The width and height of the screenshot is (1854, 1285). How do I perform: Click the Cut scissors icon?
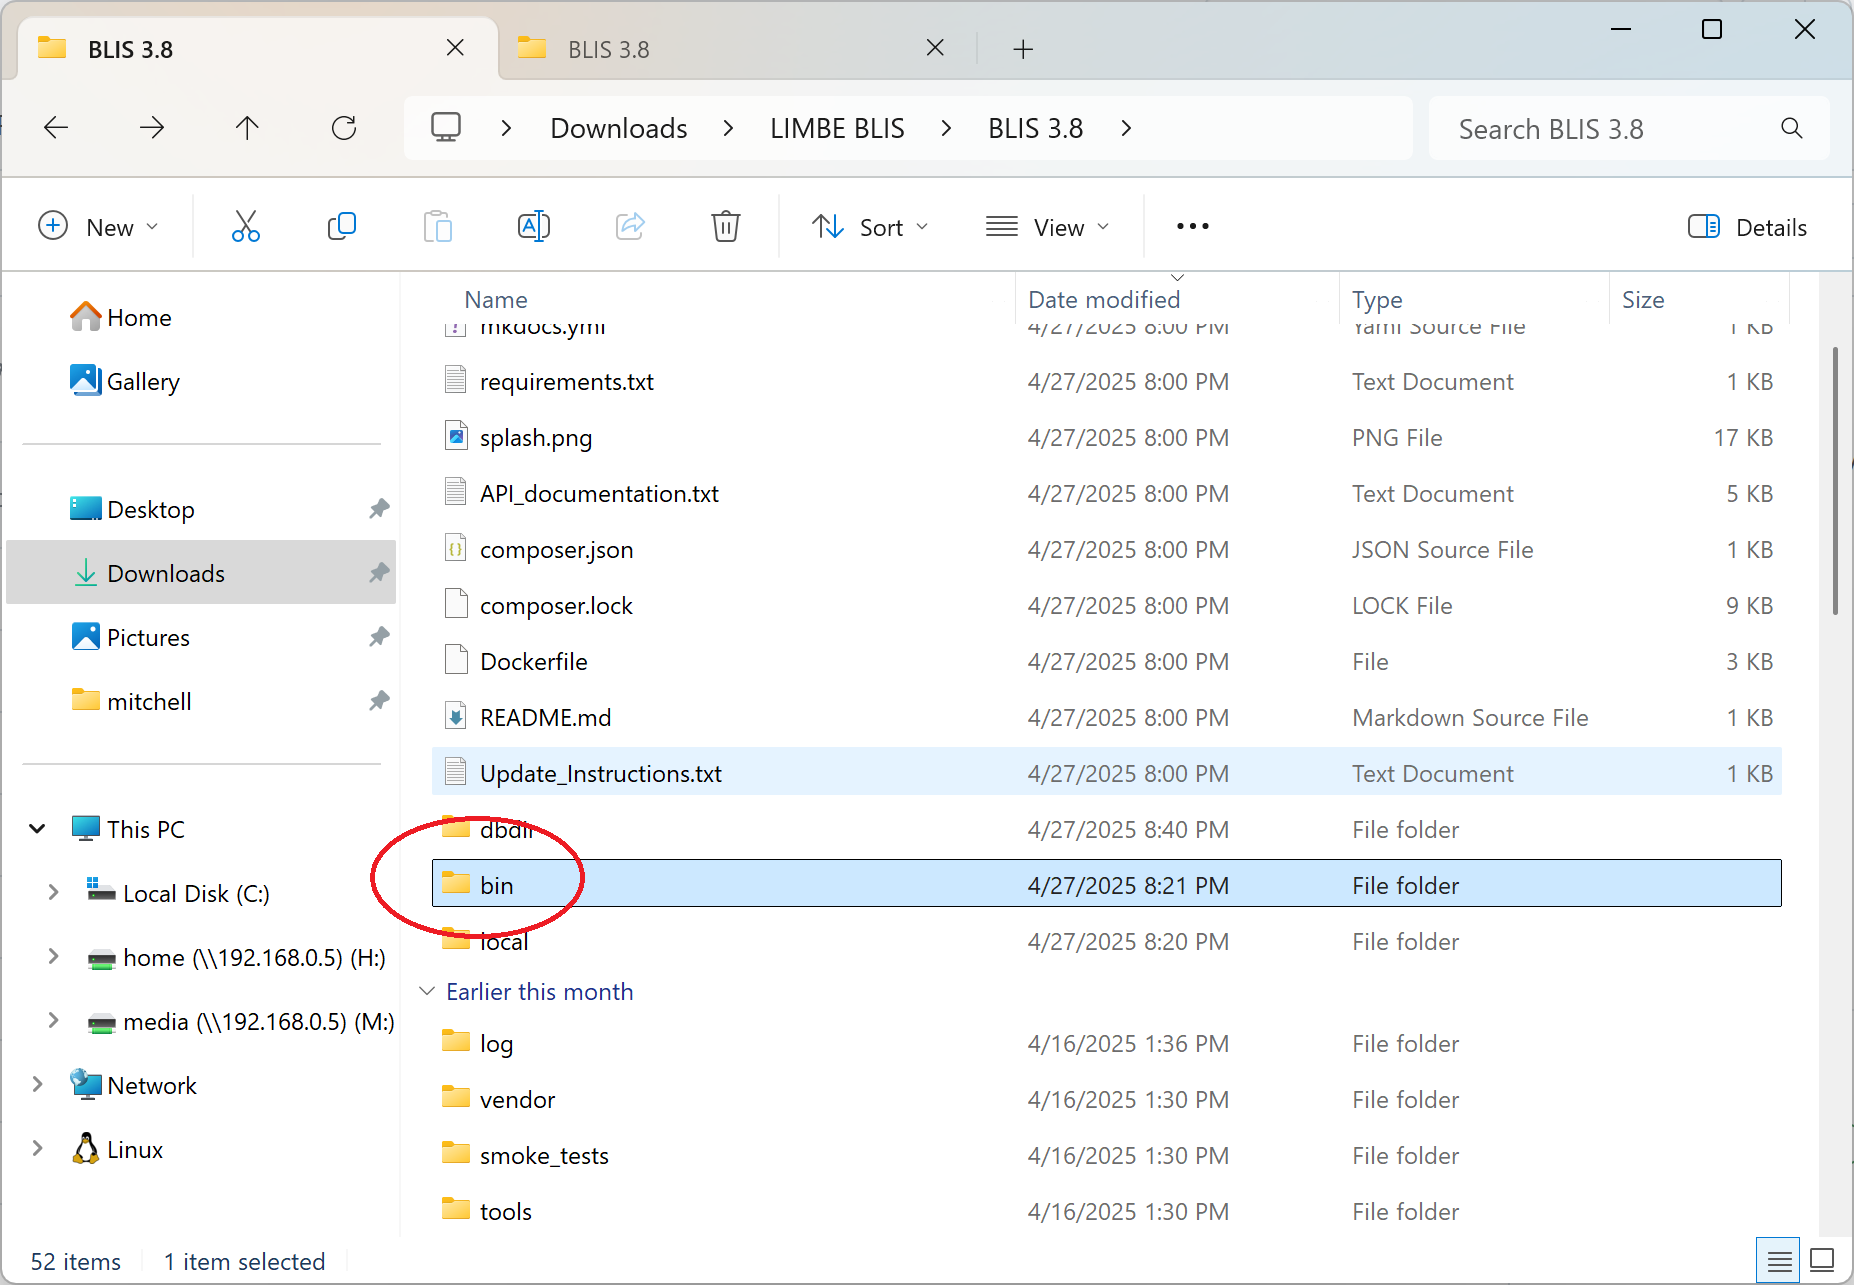pos(245,227)
